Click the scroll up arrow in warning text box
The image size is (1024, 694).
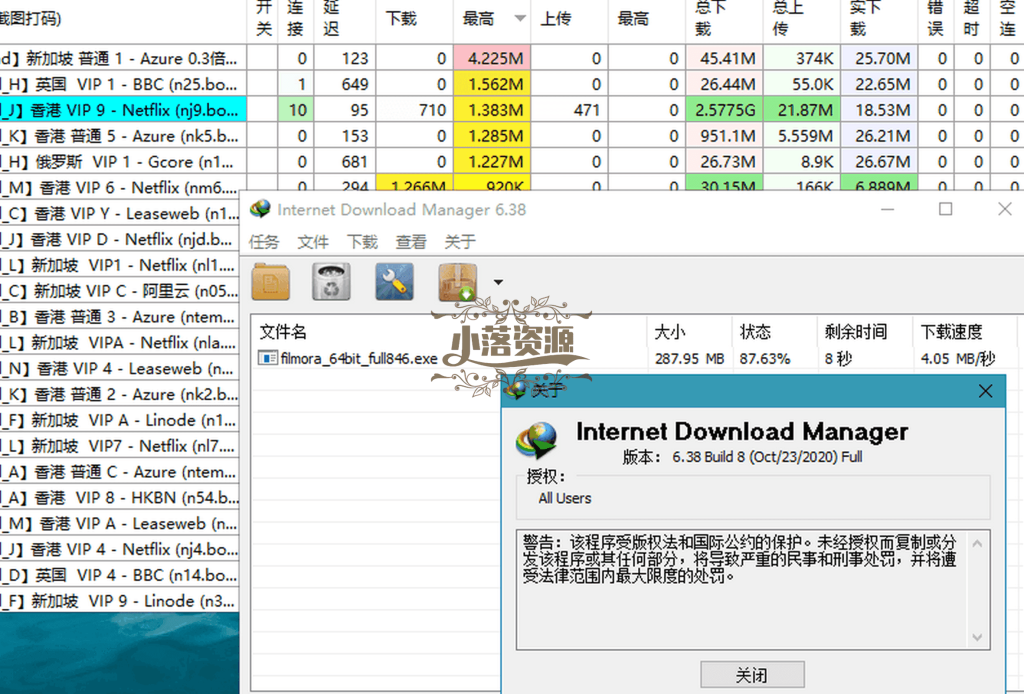tap(977, 543)
